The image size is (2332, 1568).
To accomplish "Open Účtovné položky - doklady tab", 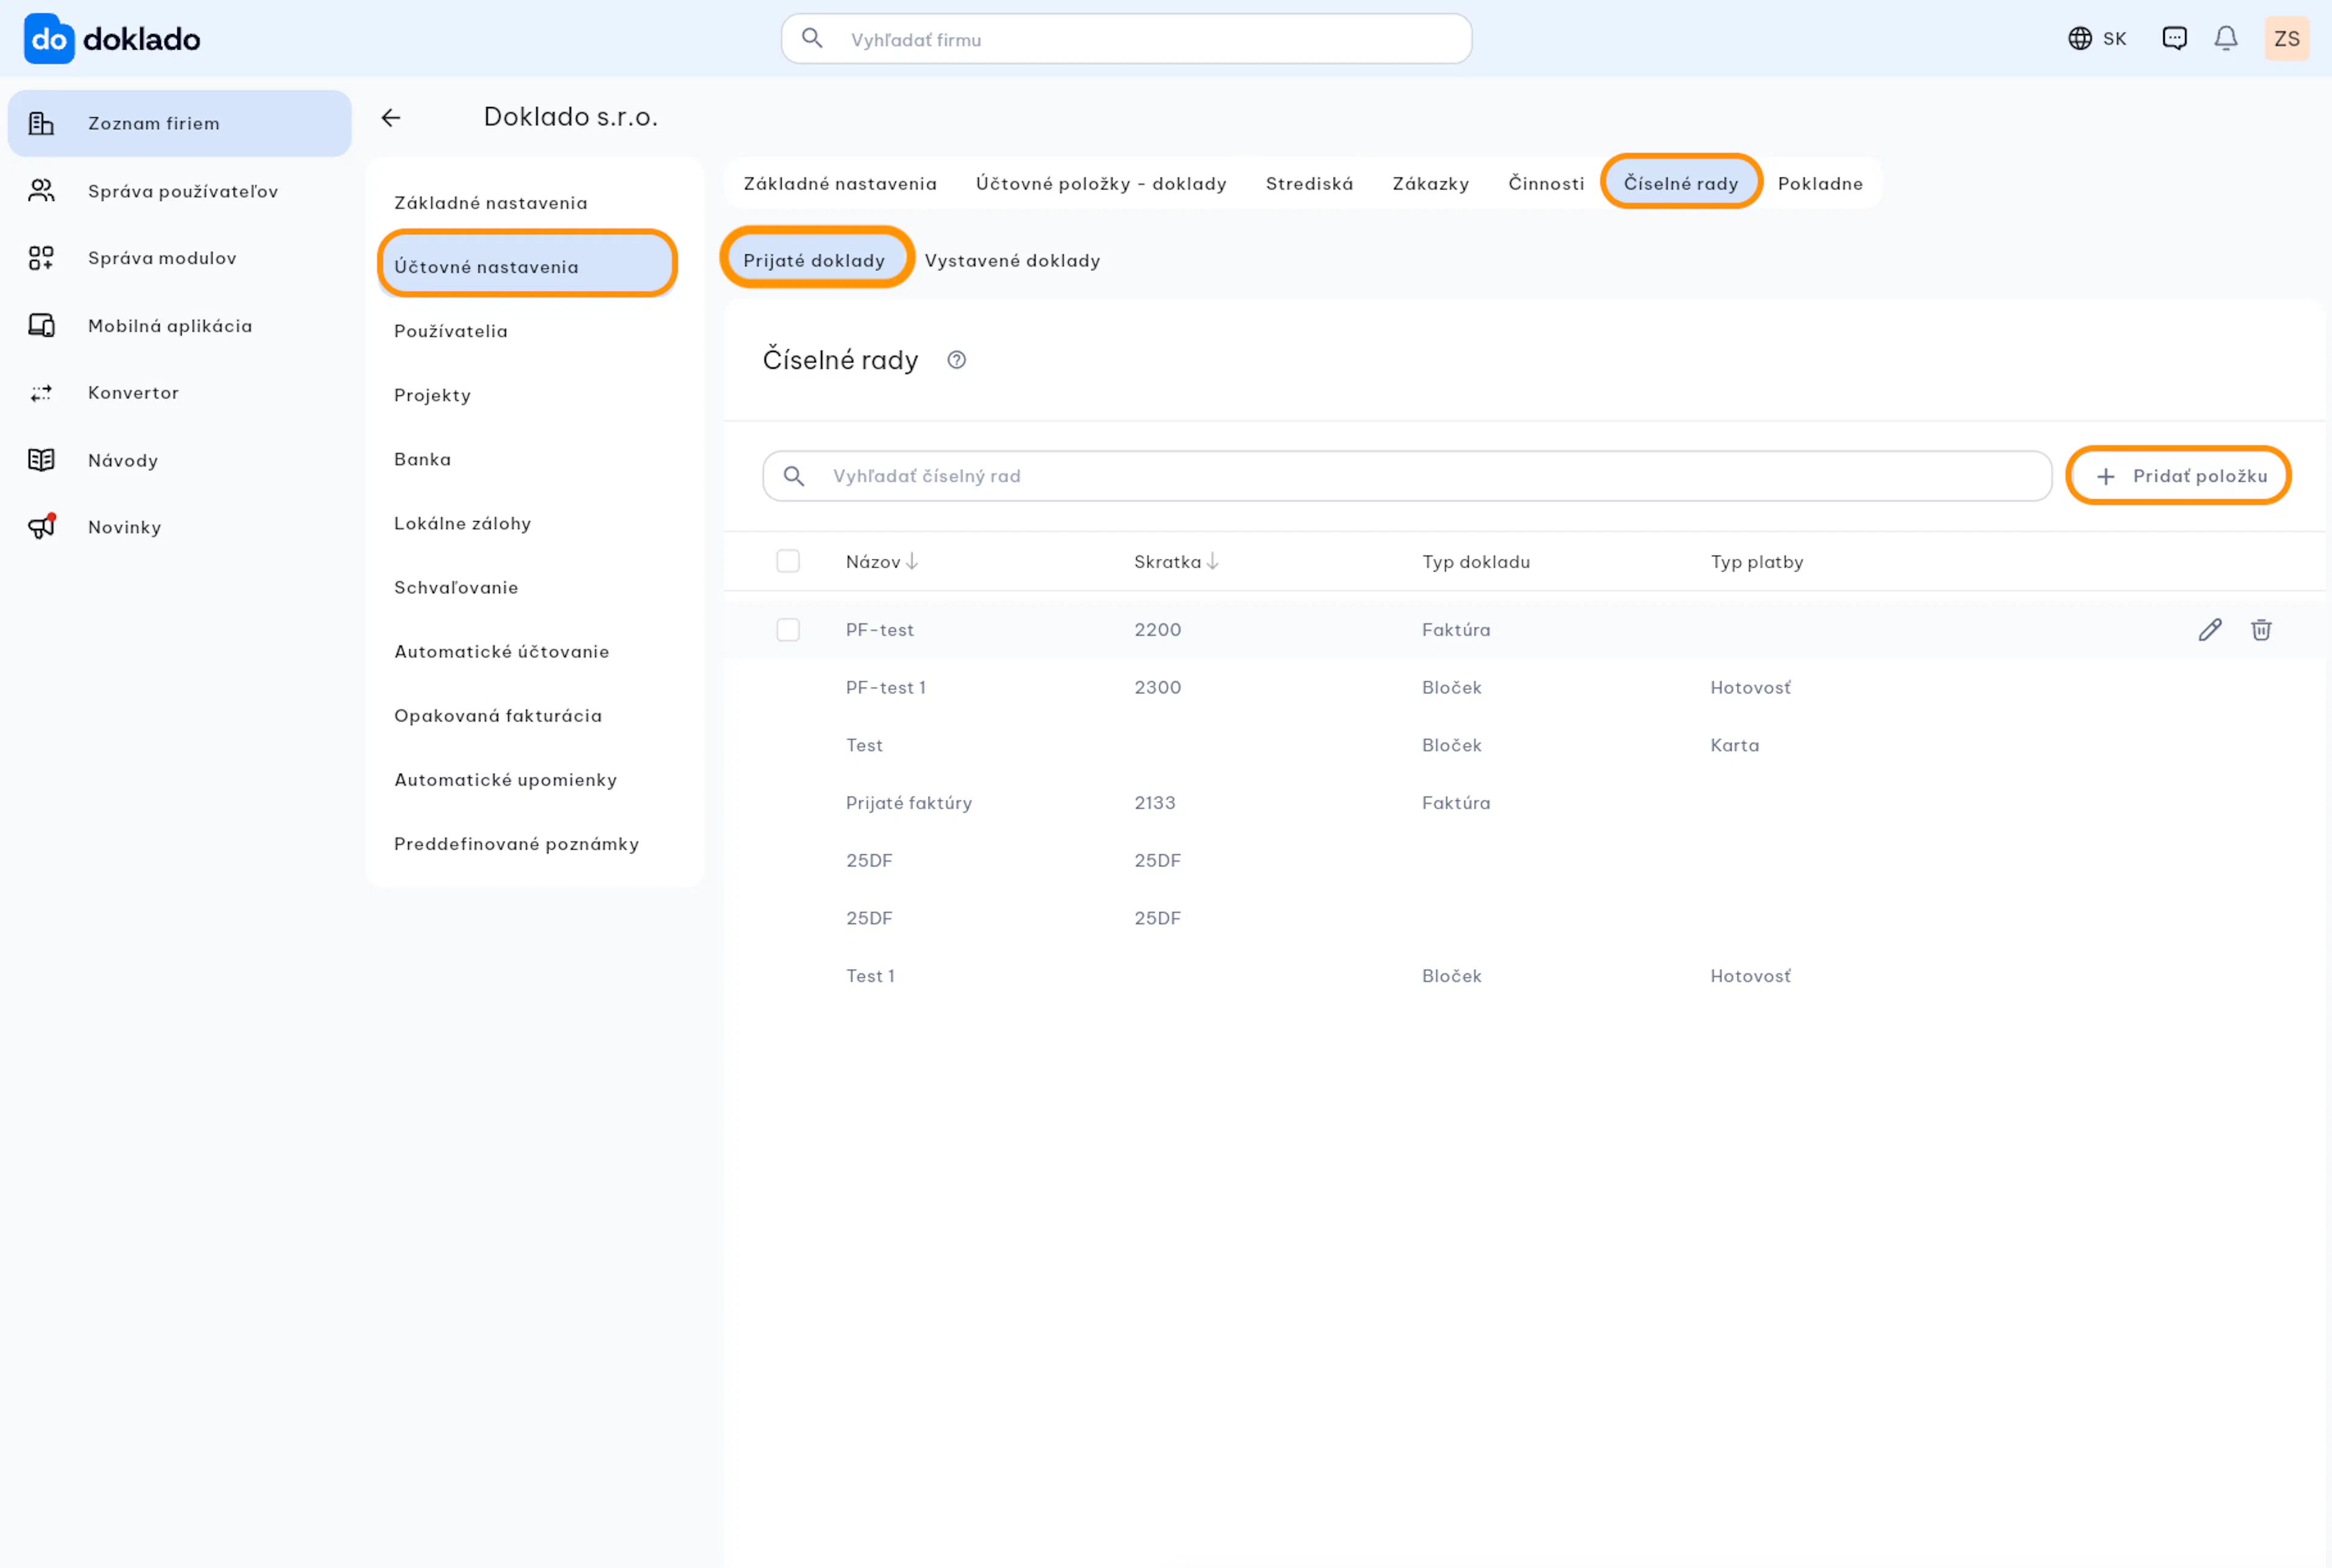I will (1101, 184).
